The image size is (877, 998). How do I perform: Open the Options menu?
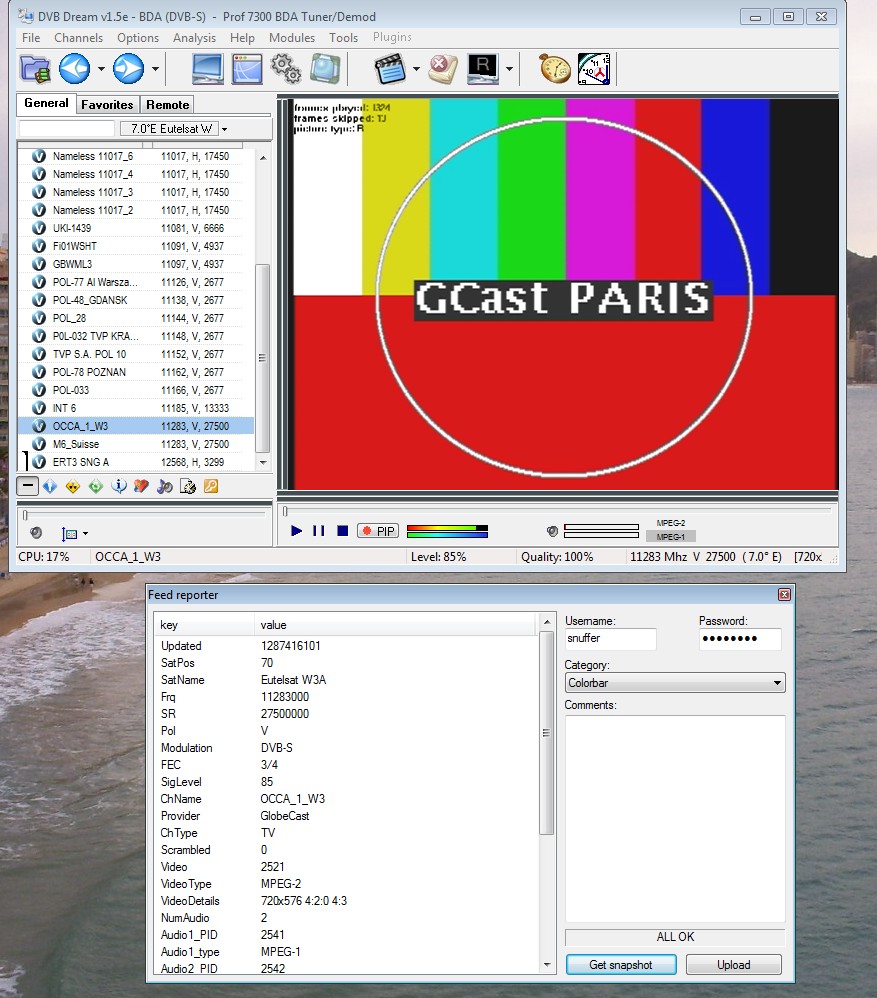click(x=138, y=38)
